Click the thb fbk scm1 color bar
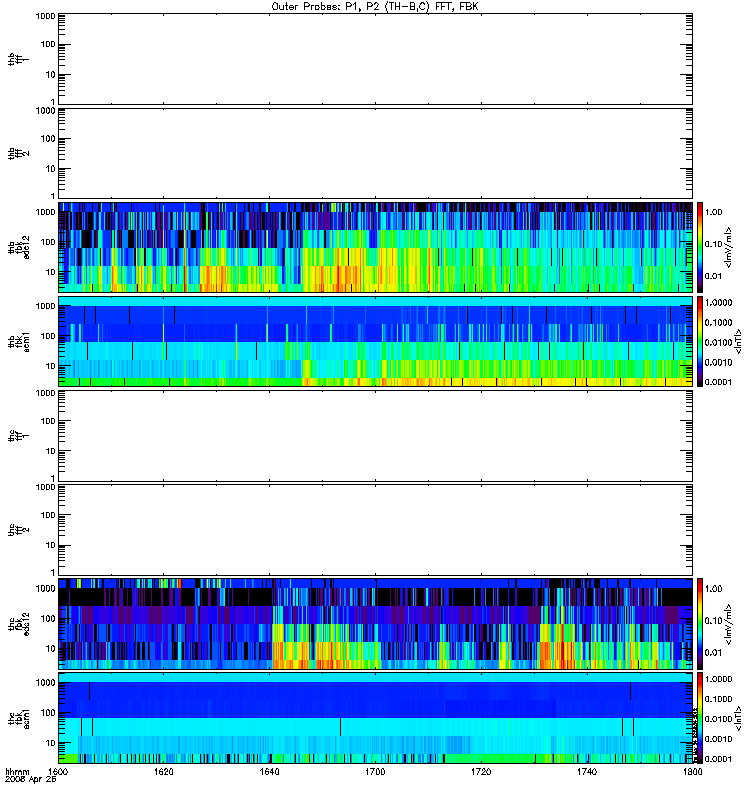This screenshot has width=750, height=800. pos(700,341)
